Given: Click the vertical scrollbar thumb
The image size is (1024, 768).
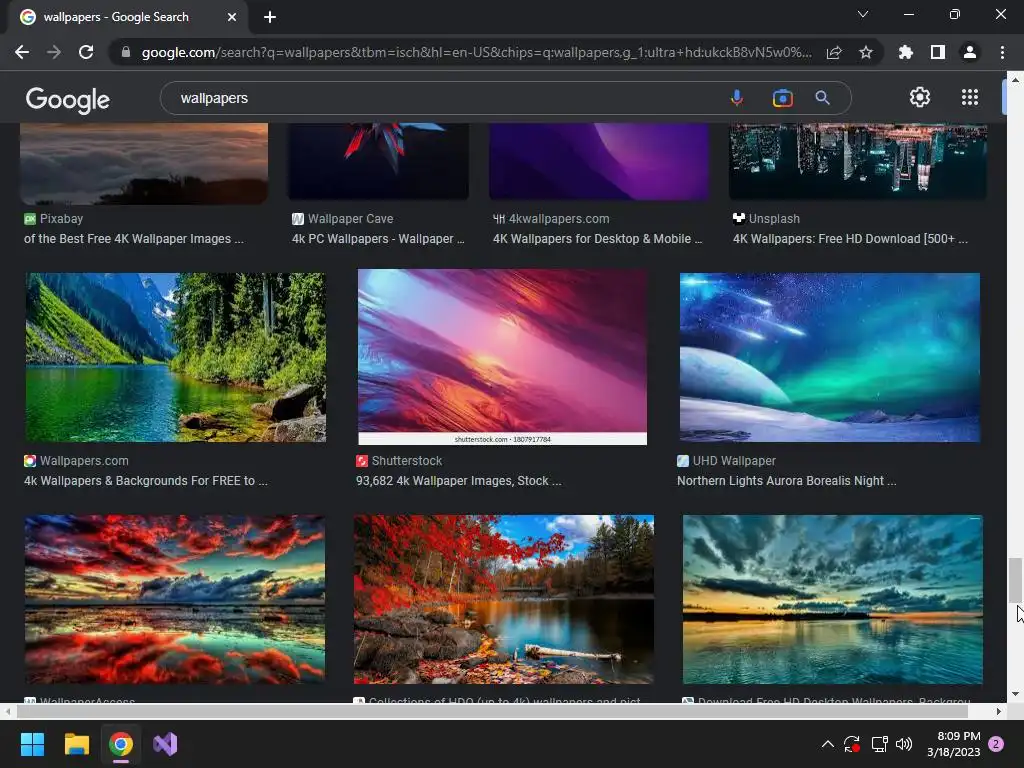Looking at the screenshot, I should (x=1015, y=580).
